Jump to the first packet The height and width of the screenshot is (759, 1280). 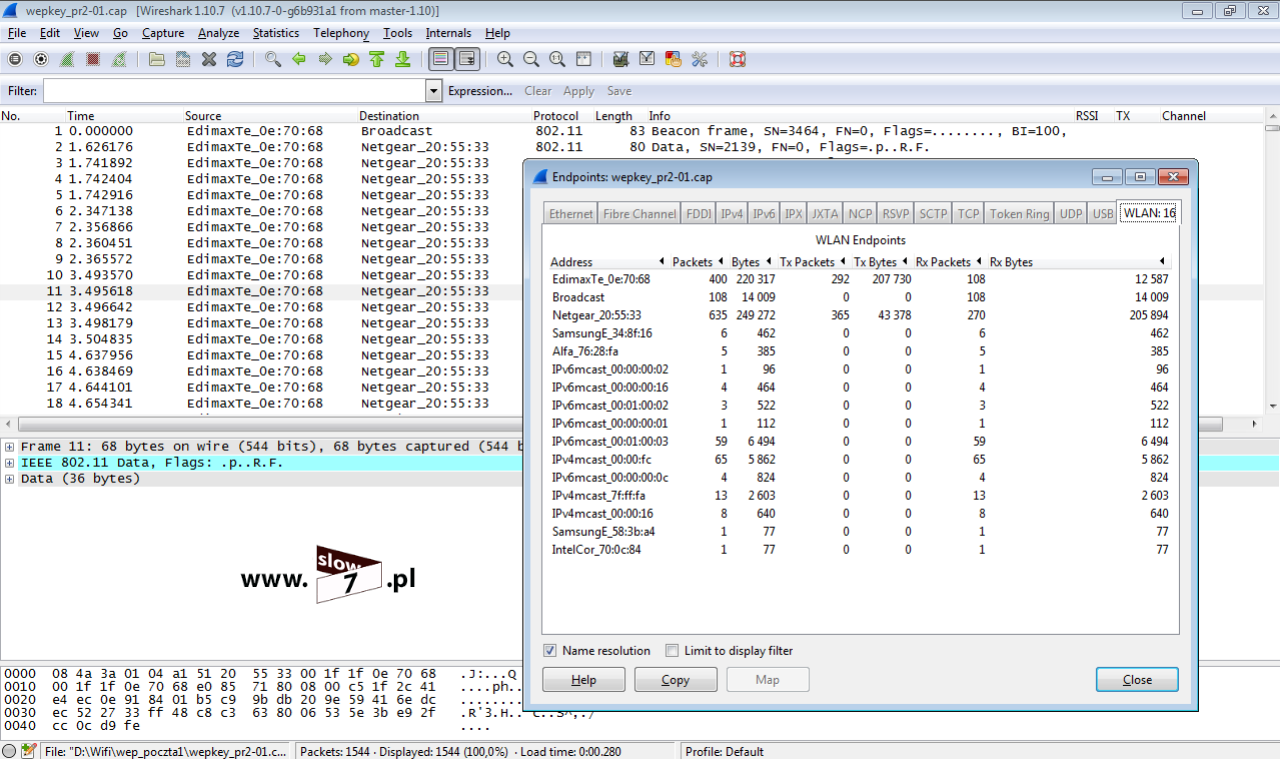[377, 59]
